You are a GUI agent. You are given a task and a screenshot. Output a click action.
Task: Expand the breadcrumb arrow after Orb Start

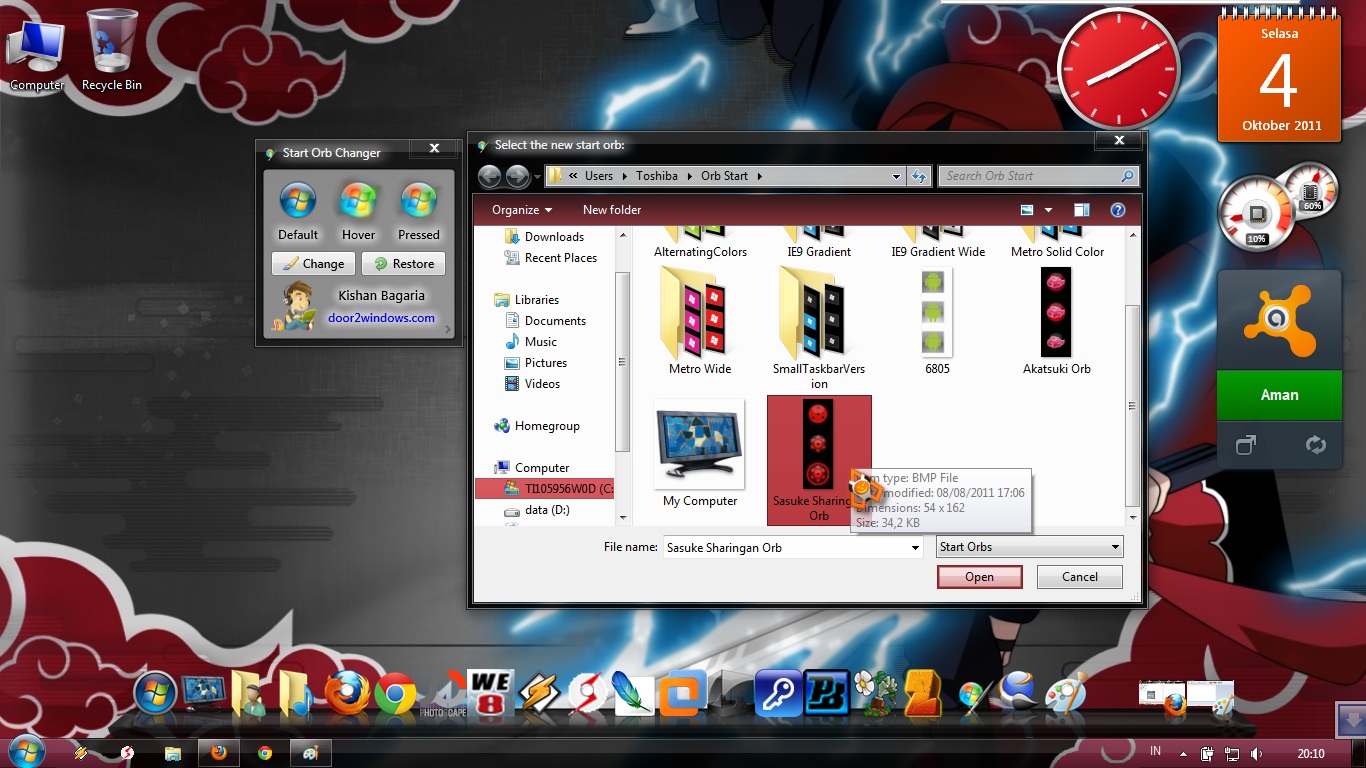(759, 176)
